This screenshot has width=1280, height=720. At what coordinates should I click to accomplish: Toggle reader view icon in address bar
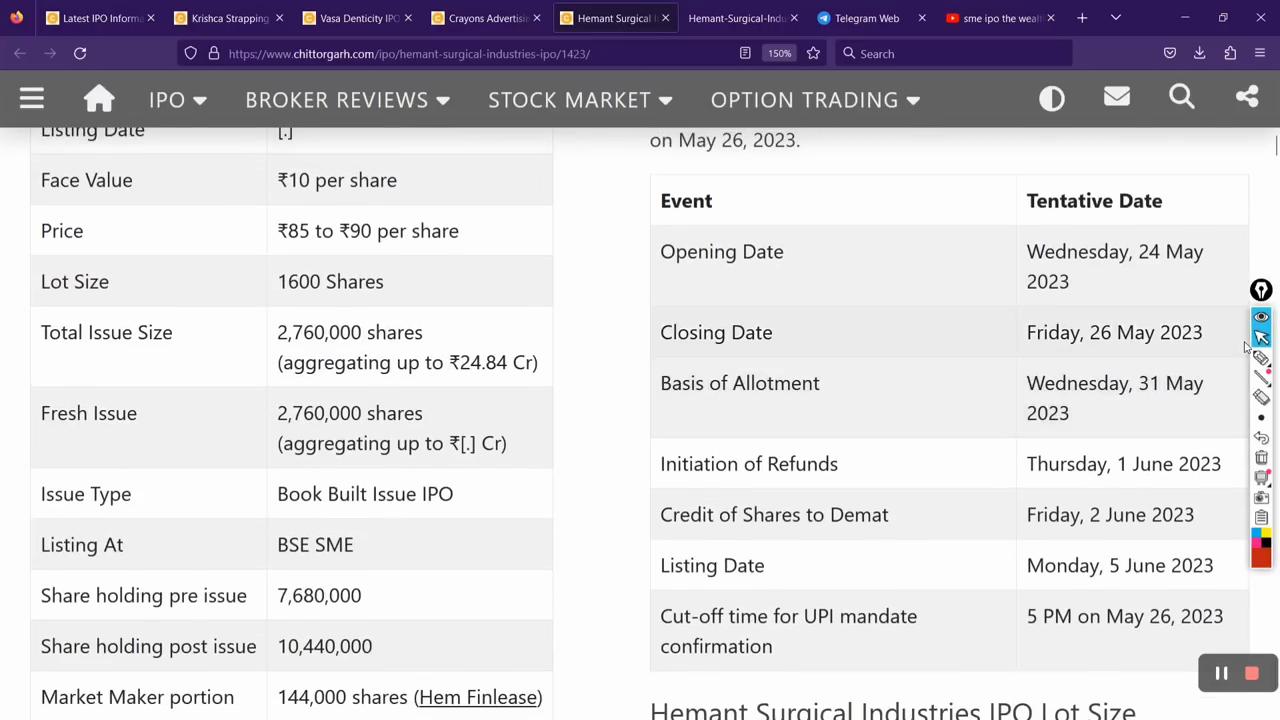tap(745, 53)
